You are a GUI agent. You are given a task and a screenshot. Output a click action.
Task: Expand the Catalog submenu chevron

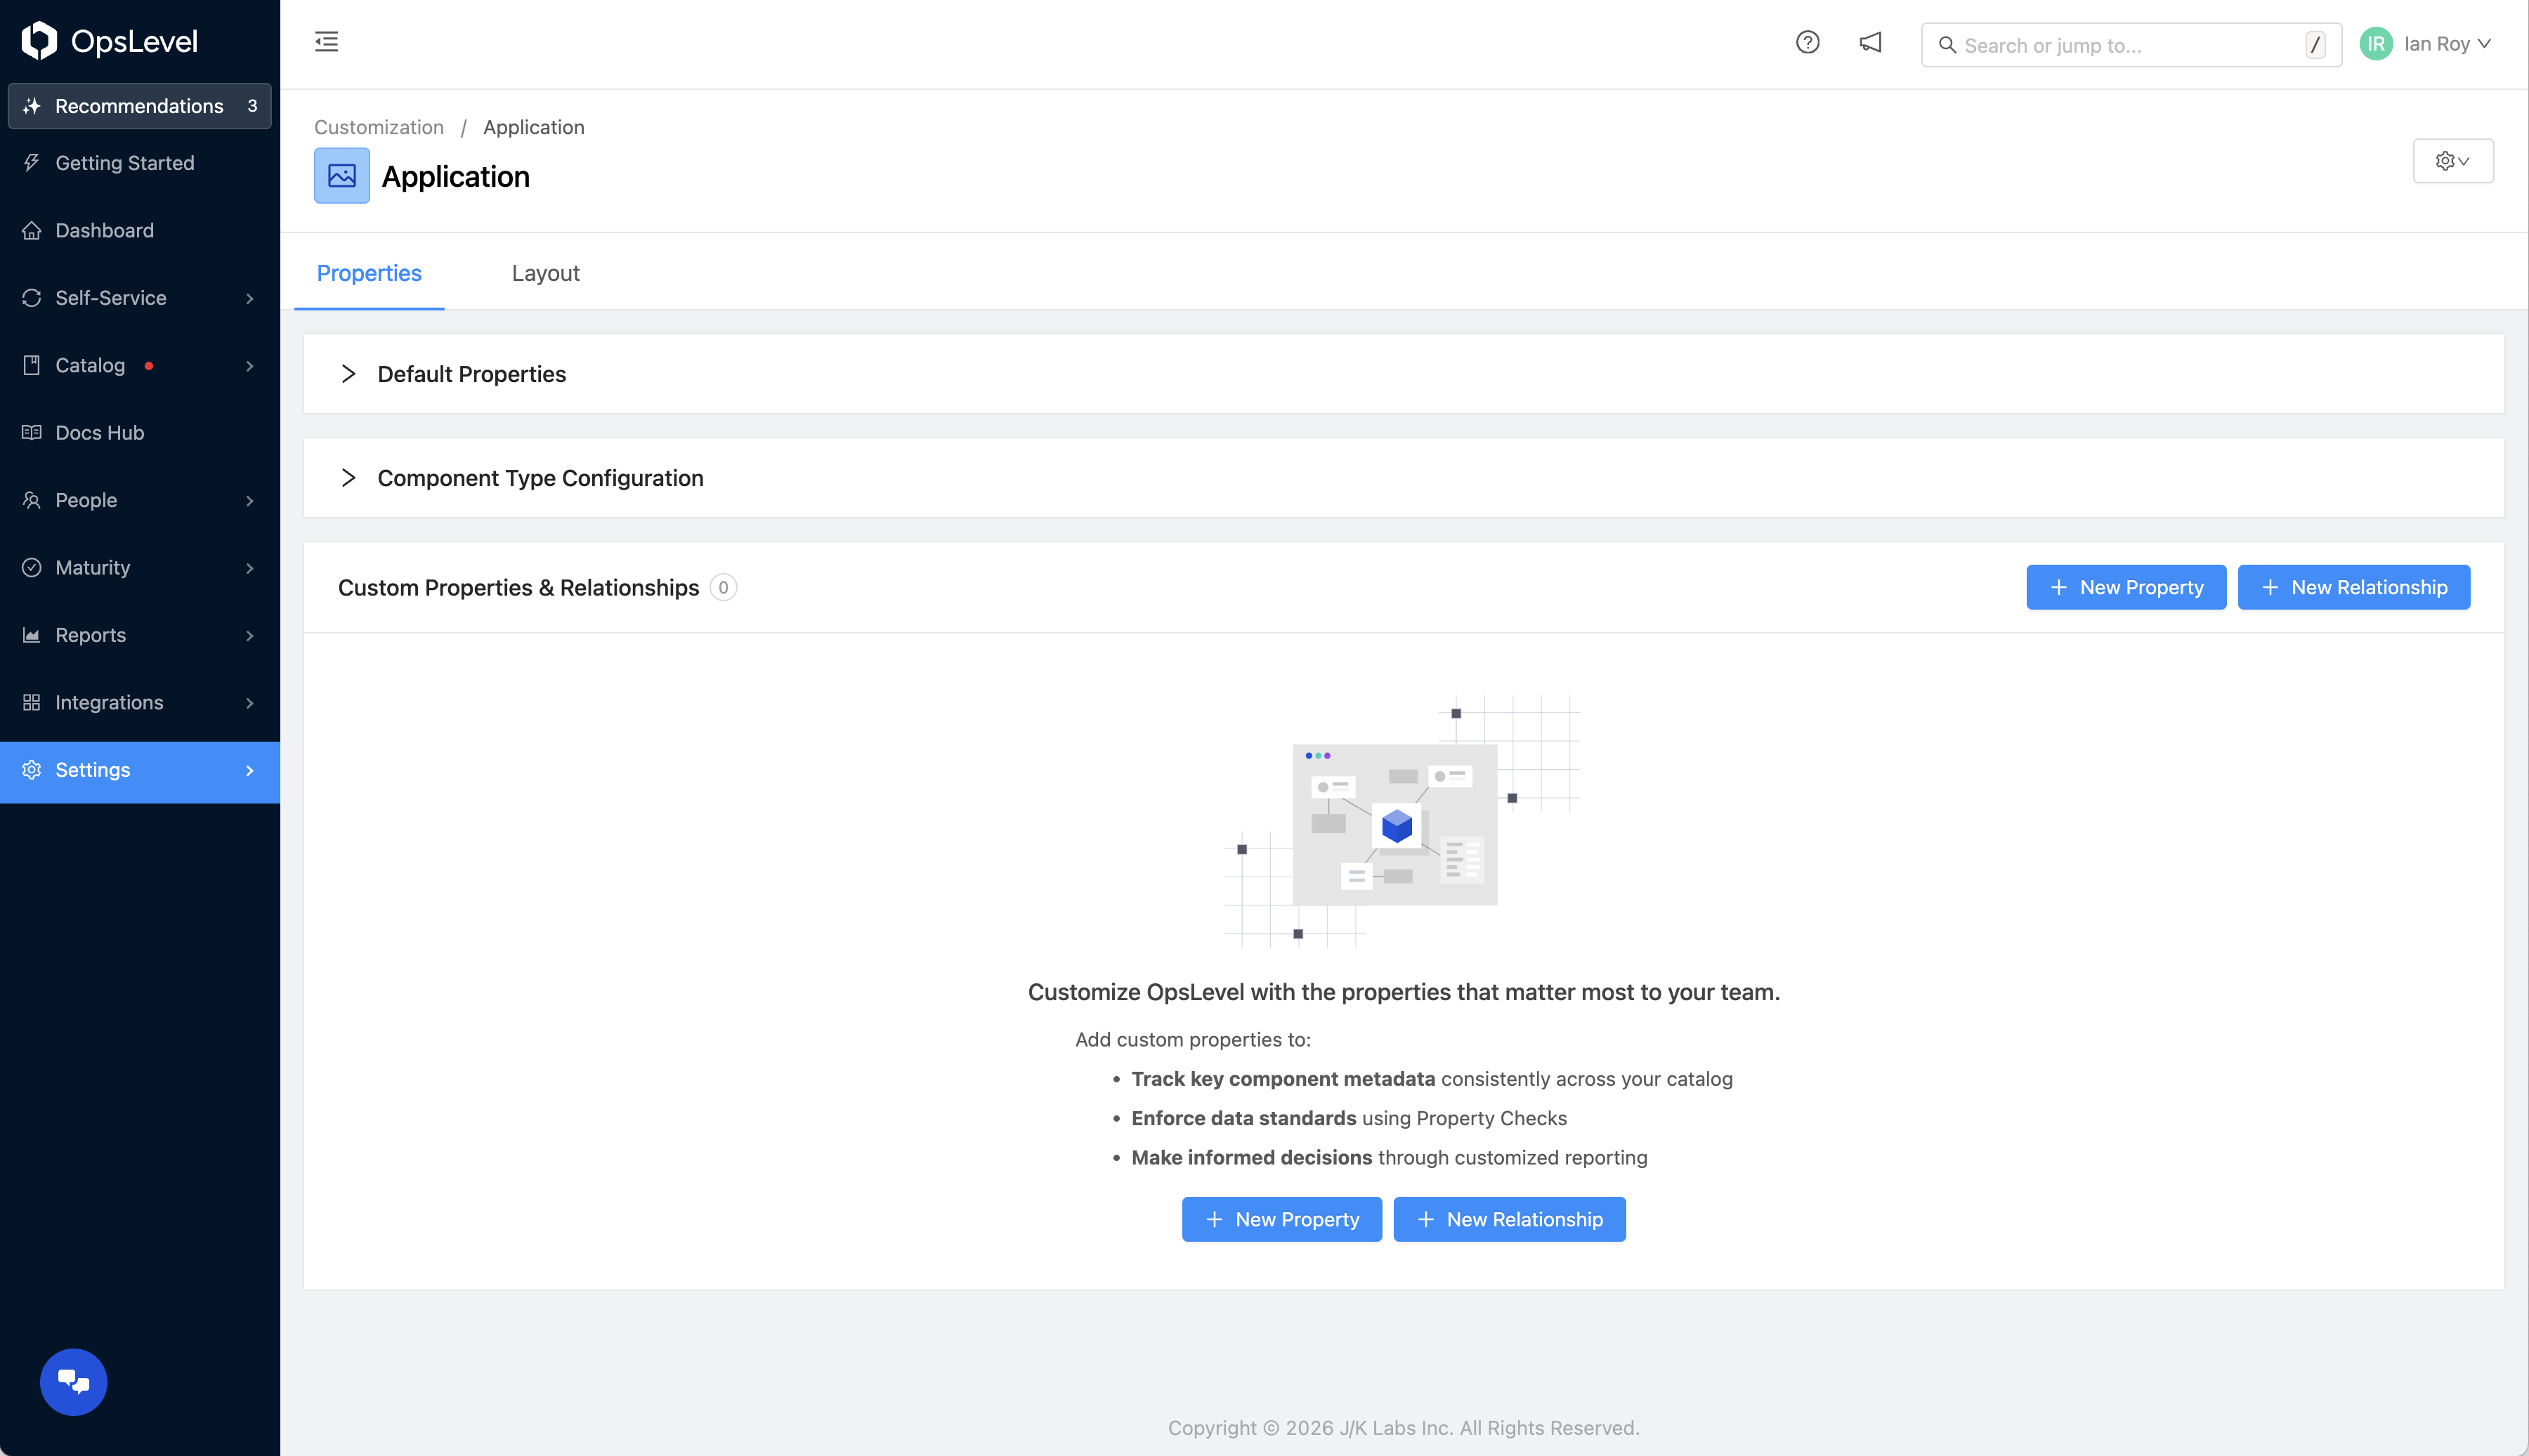coord(249,366)
